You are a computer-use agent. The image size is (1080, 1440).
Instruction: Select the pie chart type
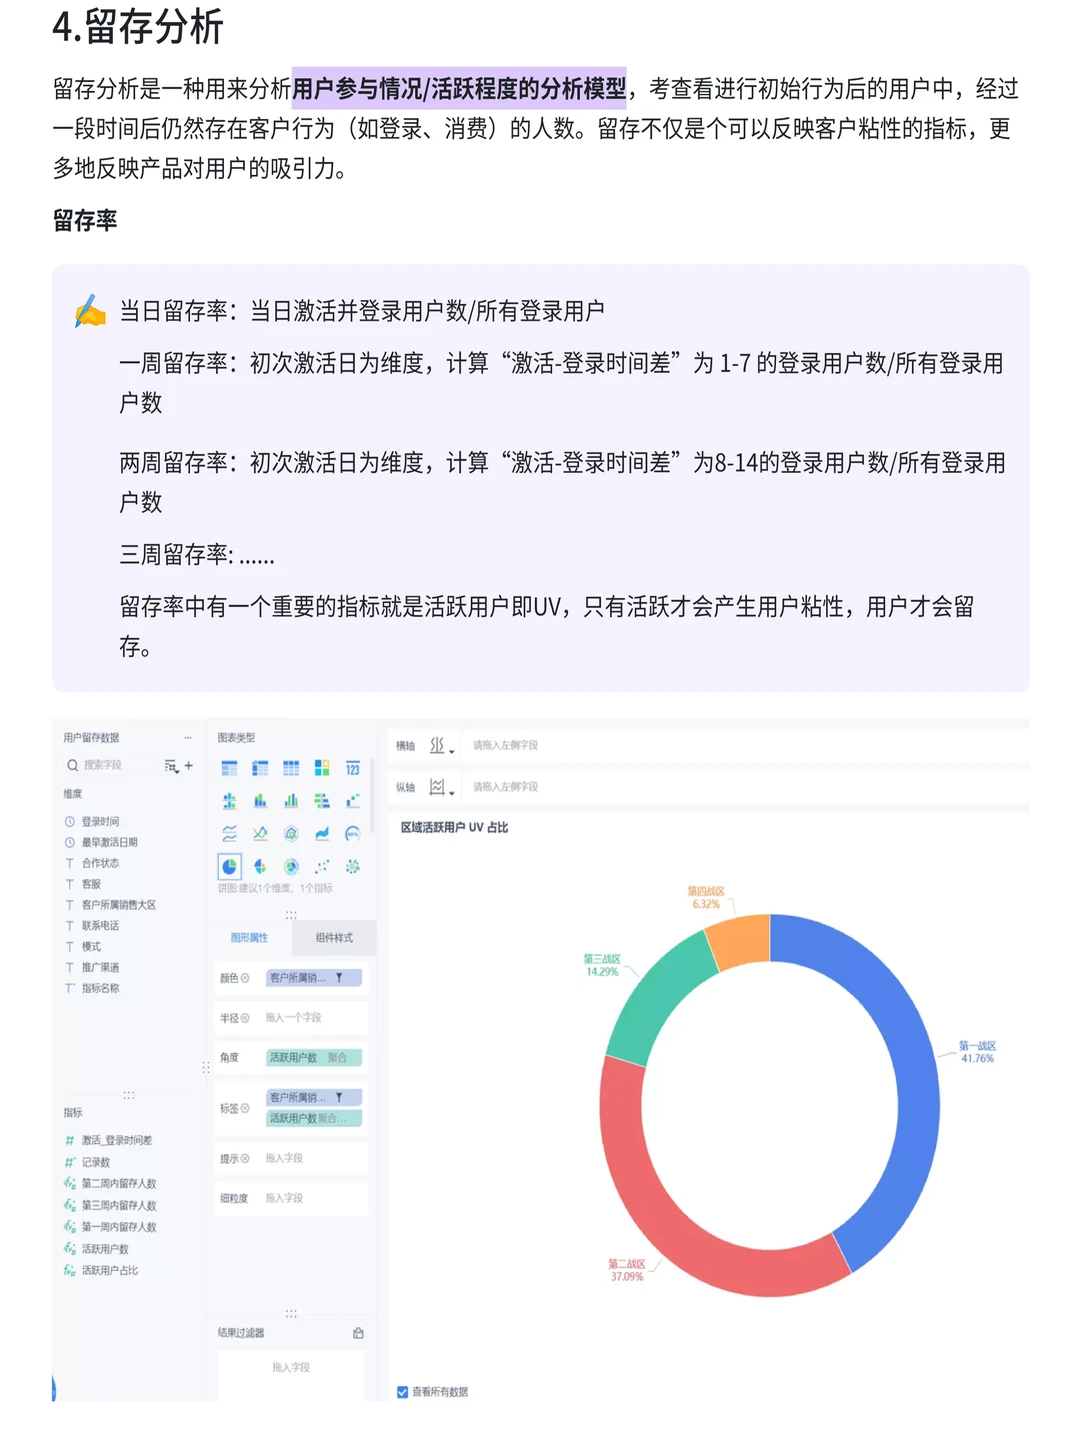pyautogui.click(x=228, y=866)
